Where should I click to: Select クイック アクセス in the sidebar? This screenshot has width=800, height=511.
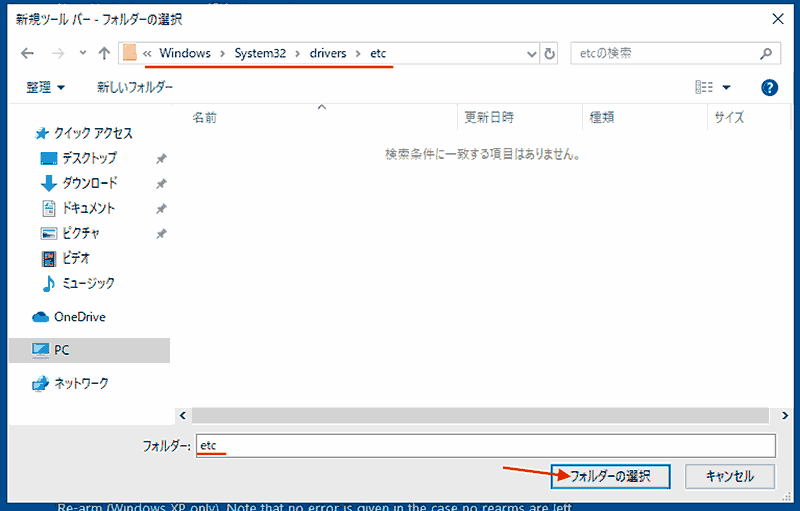93,134
